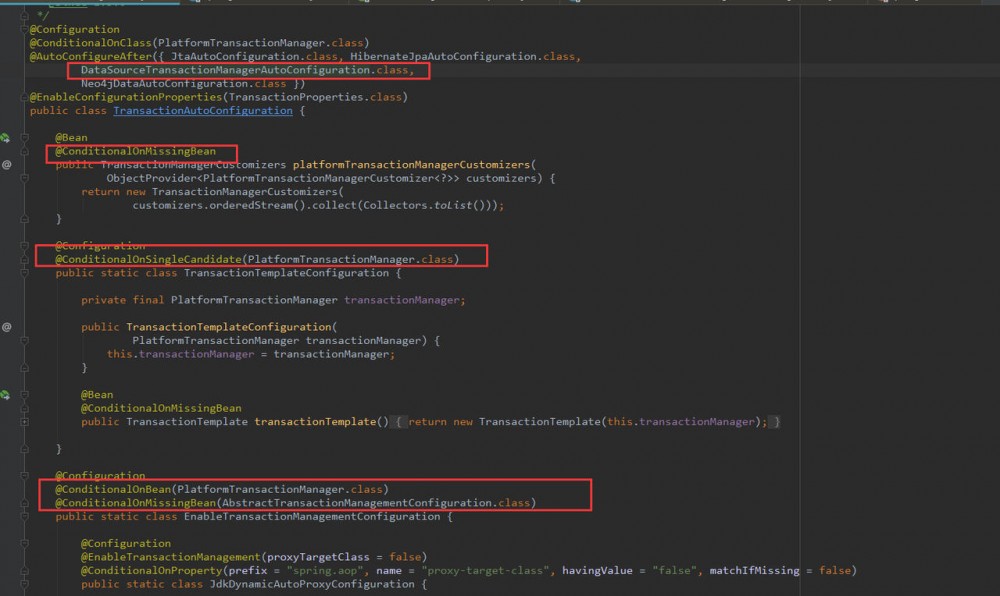Click the @ gutter icon next to platformTransactionManagerCustomizers method

6,164
